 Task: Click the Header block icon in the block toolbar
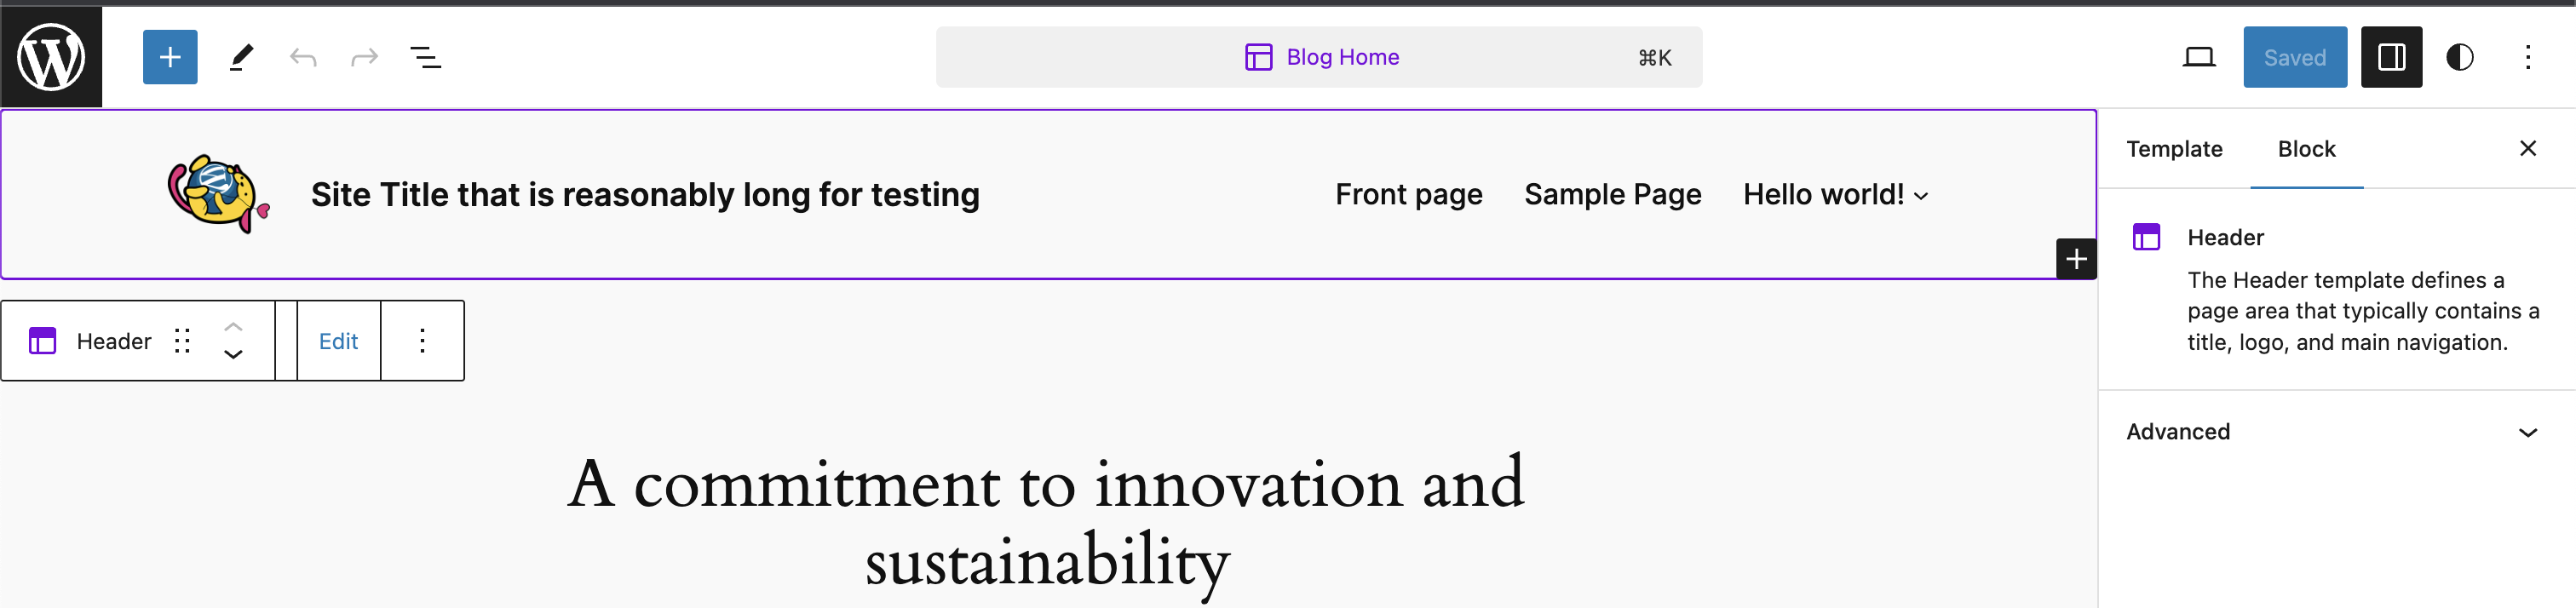click(x=43, y=340)
